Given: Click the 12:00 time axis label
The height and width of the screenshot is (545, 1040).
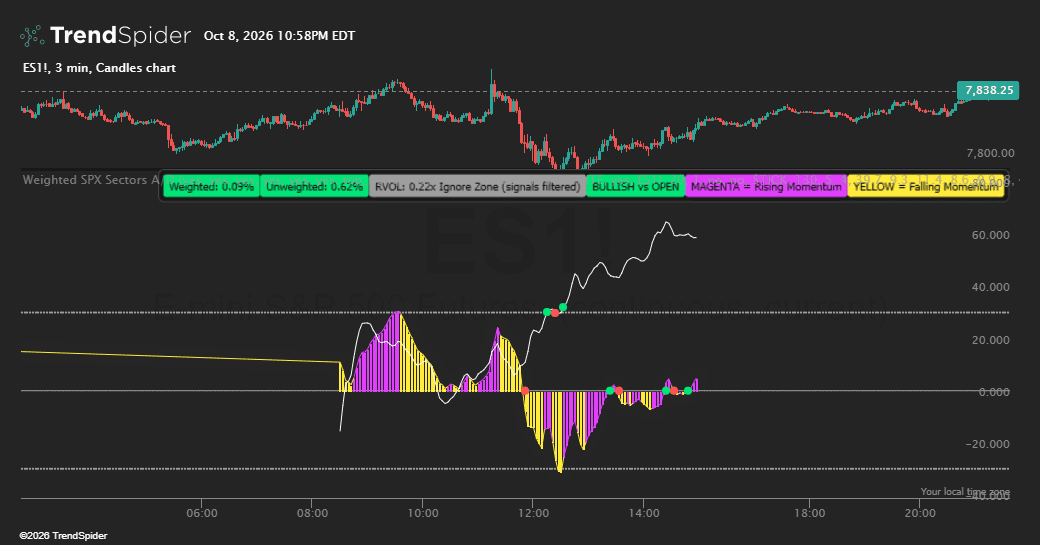Looking at the screenshot, I should [533, 513].
